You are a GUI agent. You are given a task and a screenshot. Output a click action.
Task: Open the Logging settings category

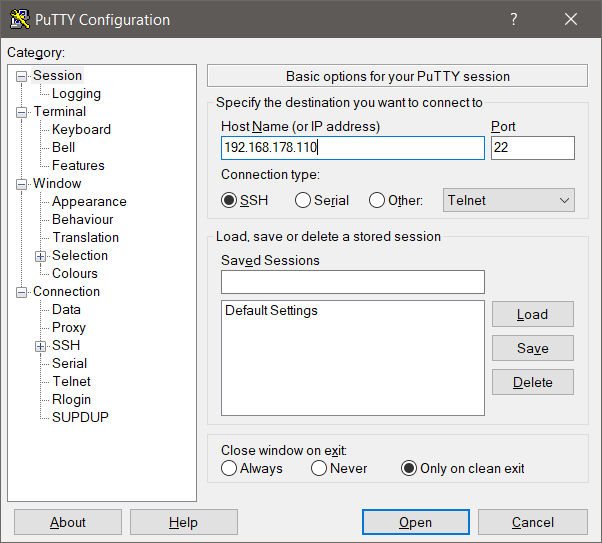[76, 93]
